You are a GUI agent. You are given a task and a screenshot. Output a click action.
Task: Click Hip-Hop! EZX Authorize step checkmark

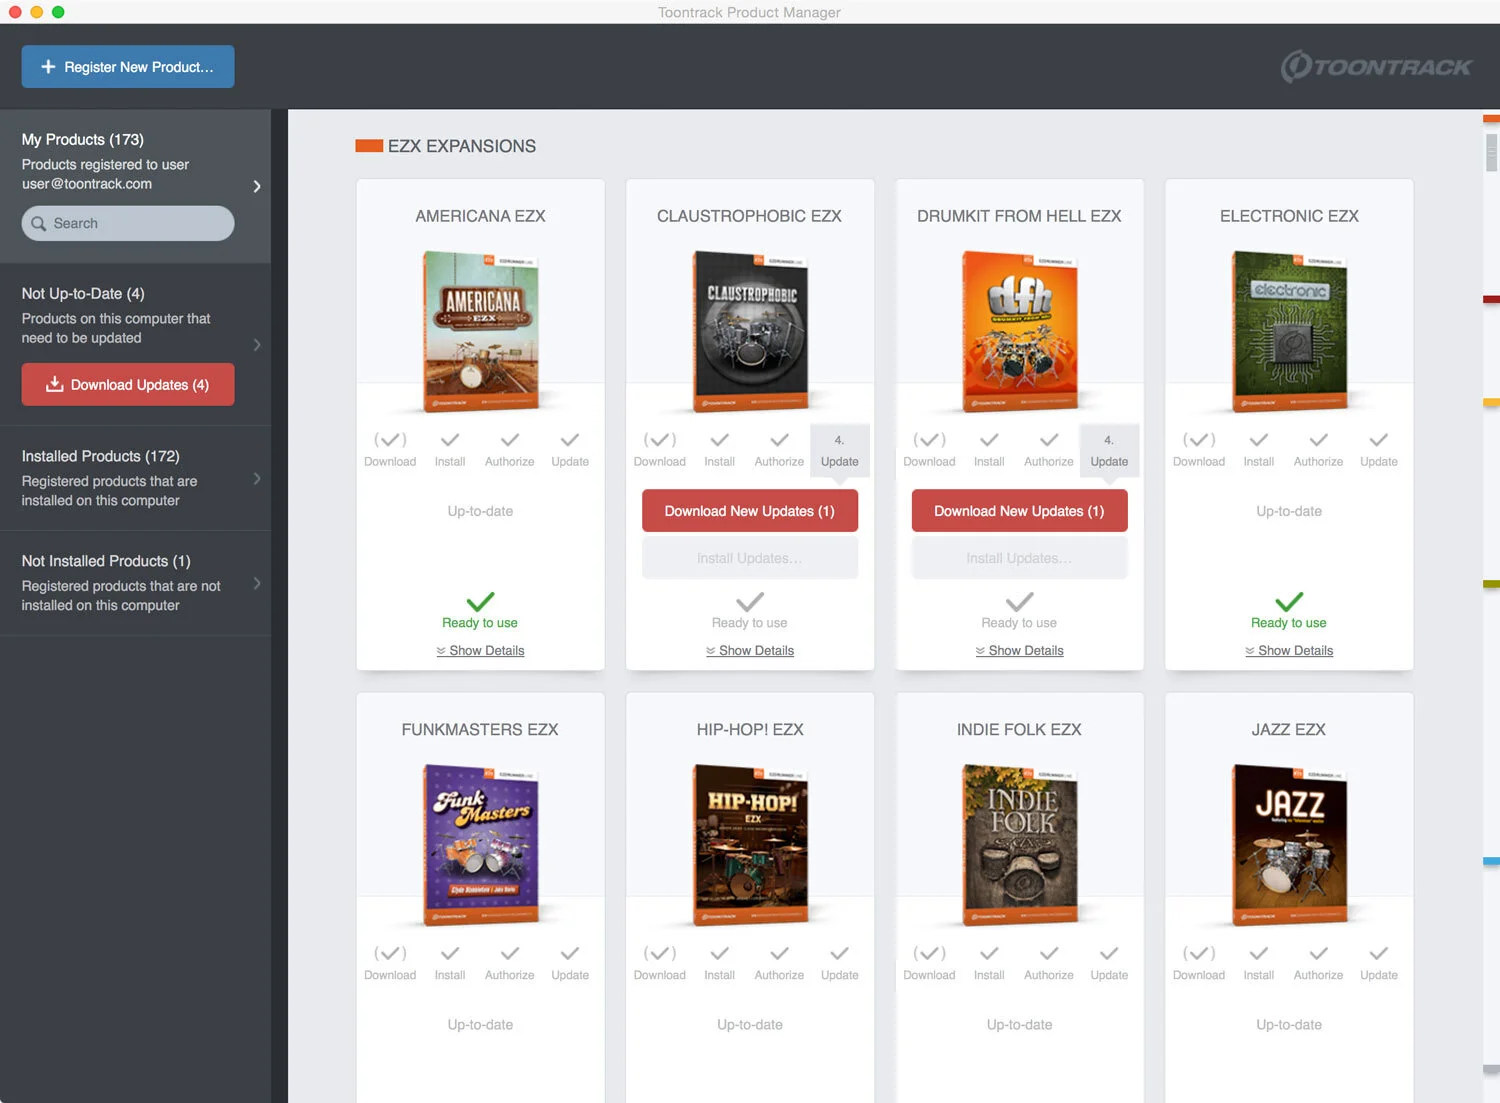pyautogui.click(x=780, y=954)
